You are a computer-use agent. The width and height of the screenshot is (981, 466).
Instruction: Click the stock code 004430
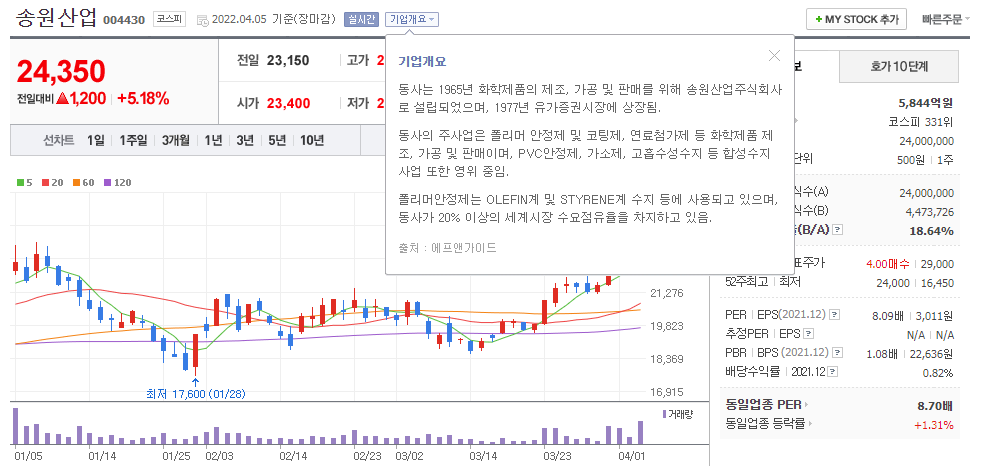click(x=125, y=20)
